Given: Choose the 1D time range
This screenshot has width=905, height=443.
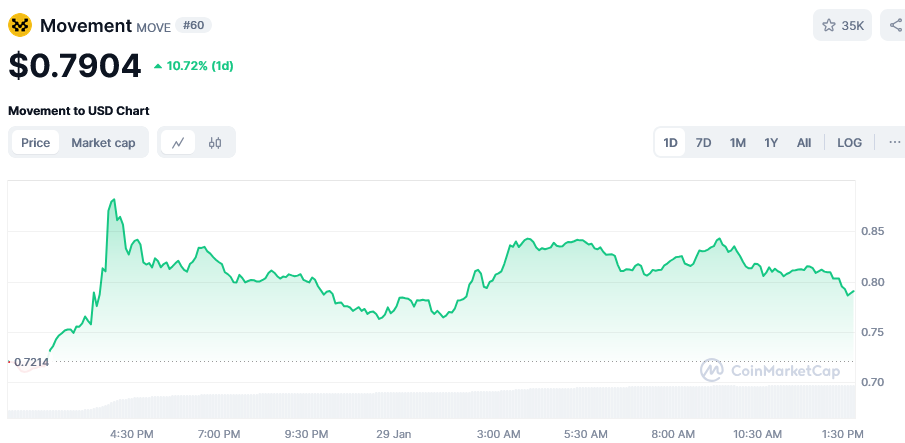Looking at the screenshot, I should click(670, 142).
